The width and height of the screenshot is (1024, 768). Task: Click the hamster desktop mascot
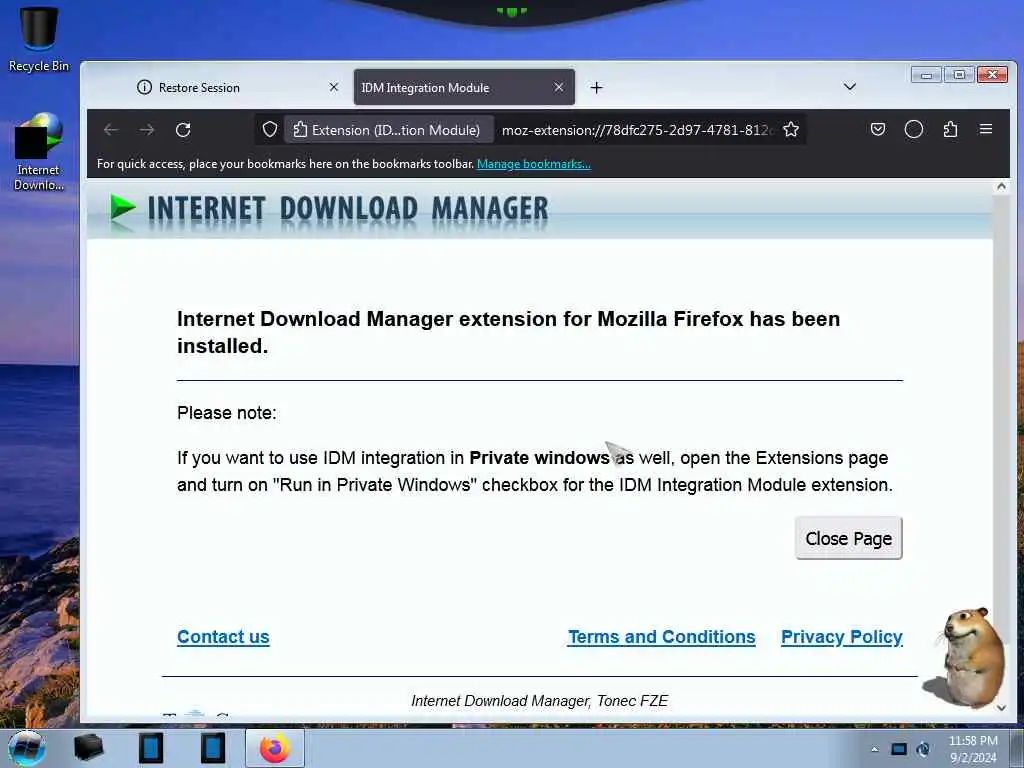(x=967, y=658)
